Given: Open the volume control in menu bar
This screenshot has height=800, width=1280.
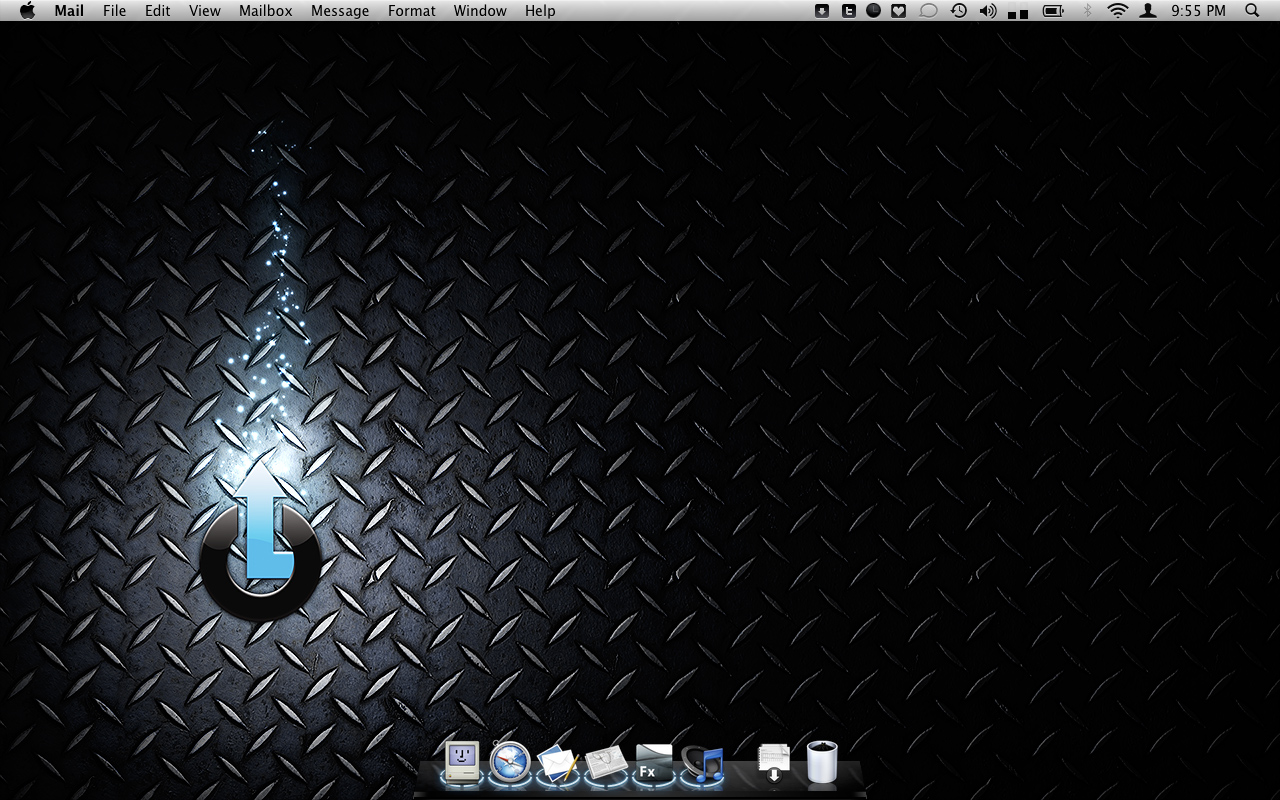Looking at the screenshot, I should (x=988, y=11).
